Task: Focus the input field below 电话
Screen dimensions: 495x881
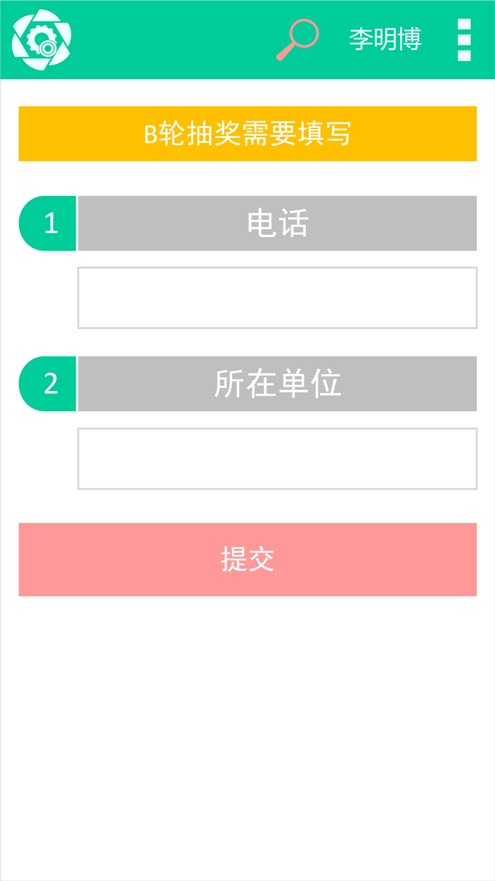Action: pos(278,298)
